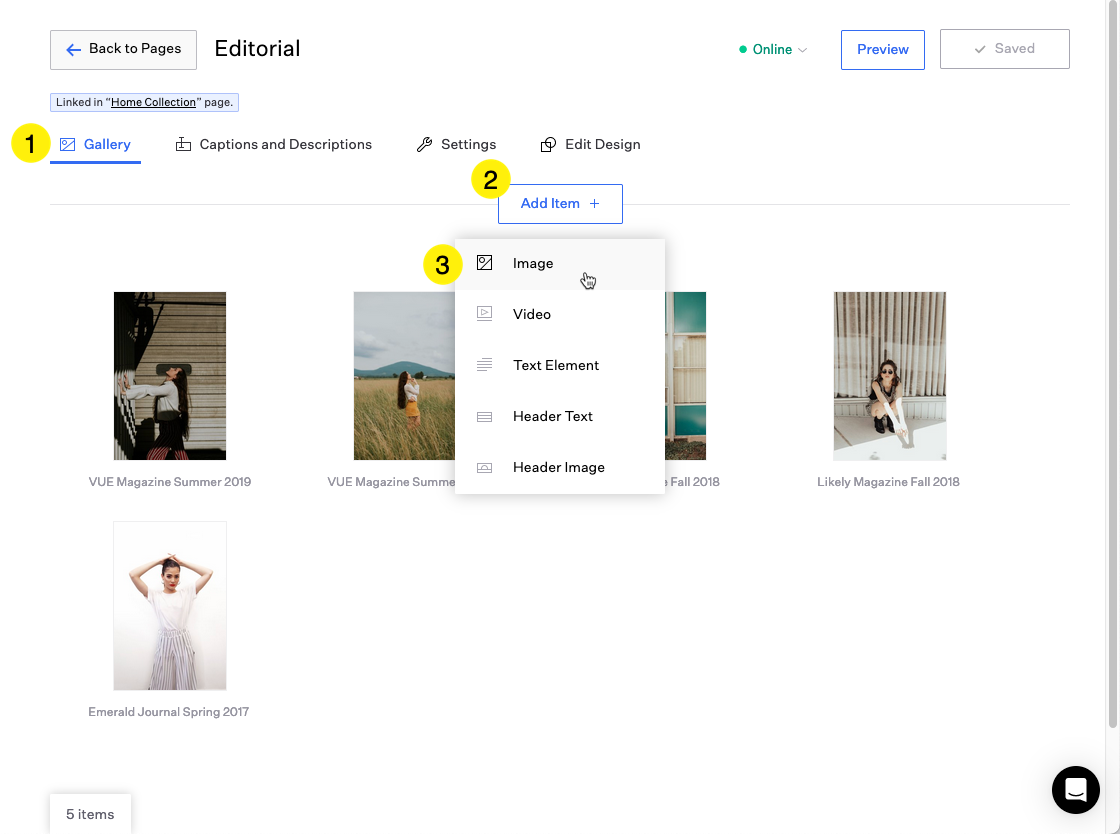Choose Video from the Add Item menu
This screenshot has height=834, width=1120.
(x=560, y=314)
